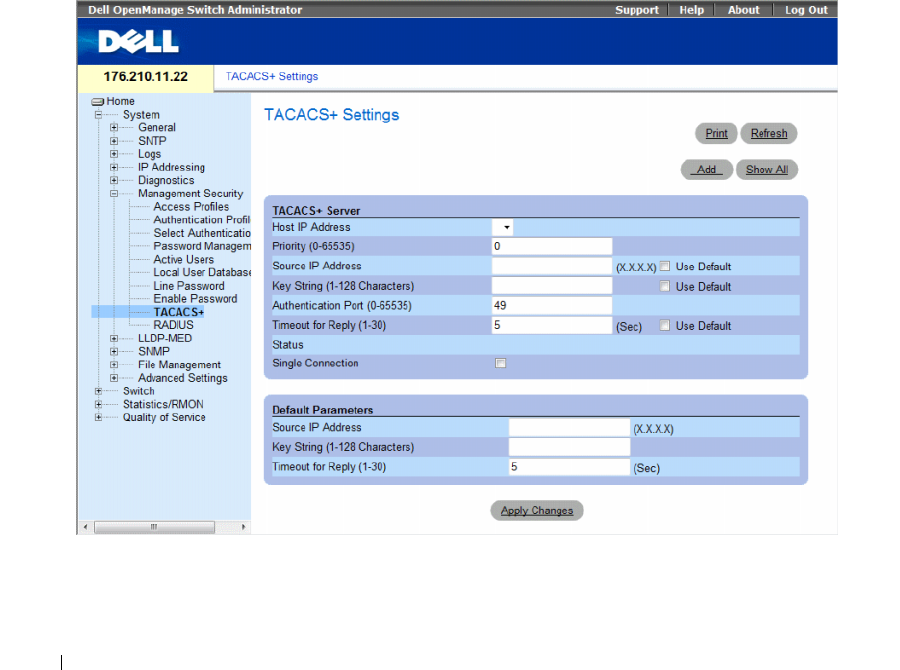This screenshot has width=900, height=670.
Task: Expand the Advanced Settings node
Action: point(114,378)
